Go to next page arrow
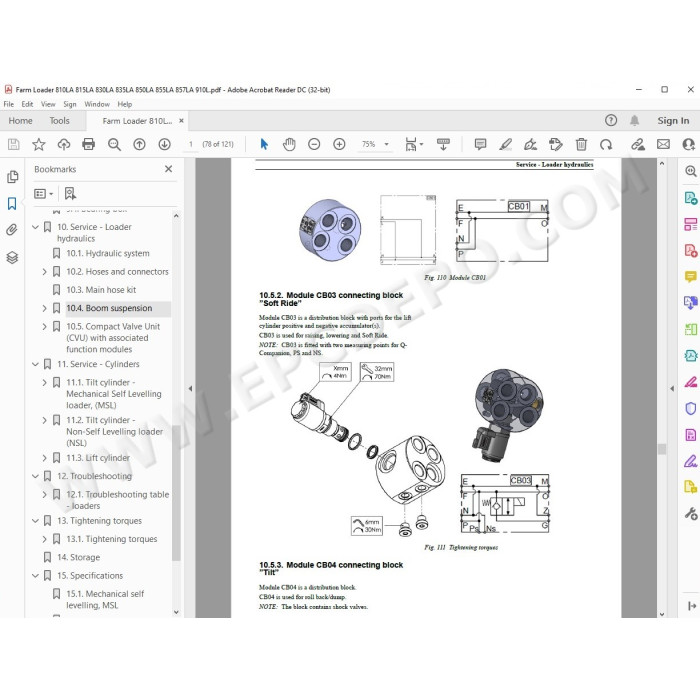 pyautogui.click(x=164, y=144)
